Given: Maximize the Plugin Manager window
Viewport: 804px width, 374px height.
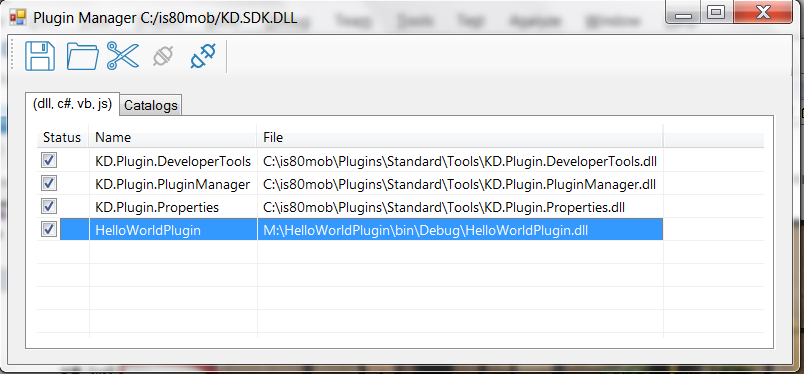Looking at the screenshot, I should [x=716, y=12].
